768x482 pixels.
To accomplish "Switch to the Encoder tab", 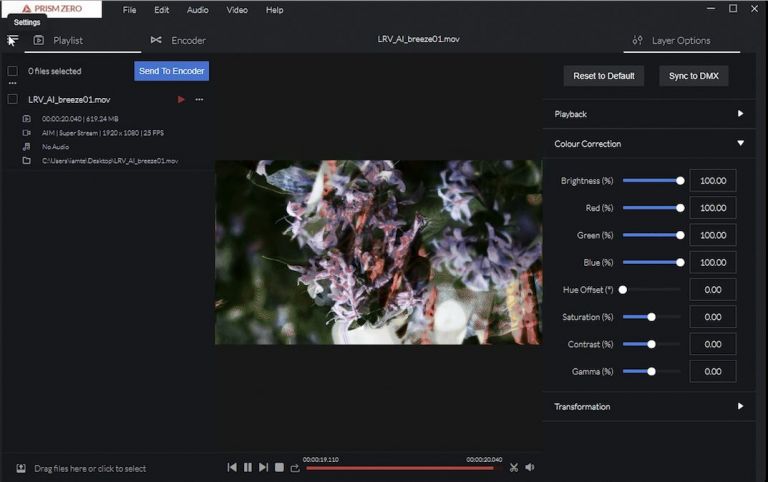I will click(178, 40).
